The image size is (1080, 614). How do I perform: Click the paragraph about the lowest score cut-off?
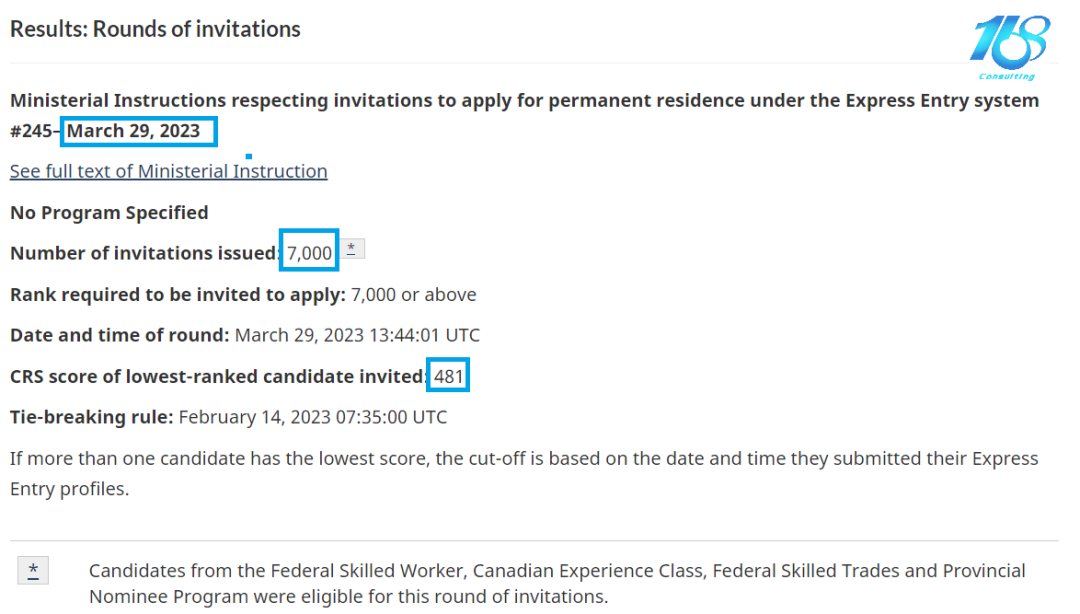524,473
